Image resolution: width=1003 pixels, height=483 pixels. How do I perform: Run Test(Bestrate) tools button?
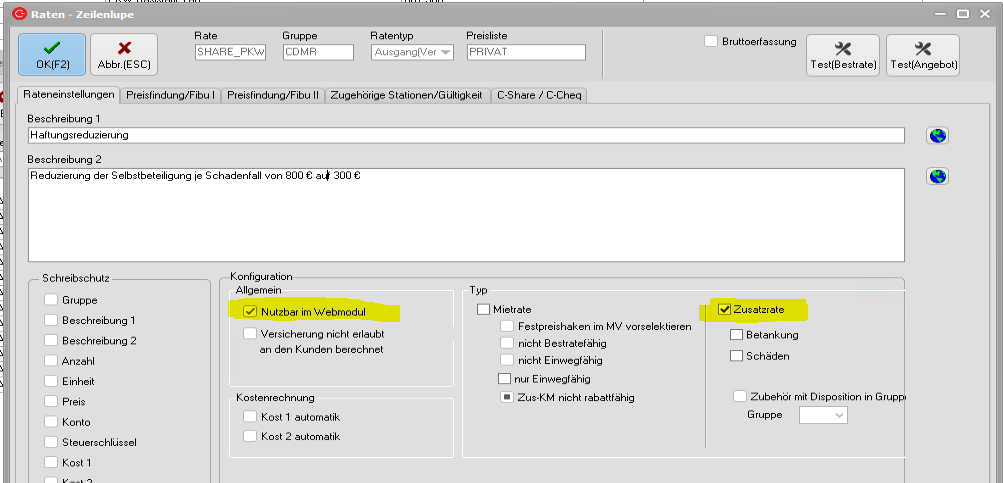[842, 54]
